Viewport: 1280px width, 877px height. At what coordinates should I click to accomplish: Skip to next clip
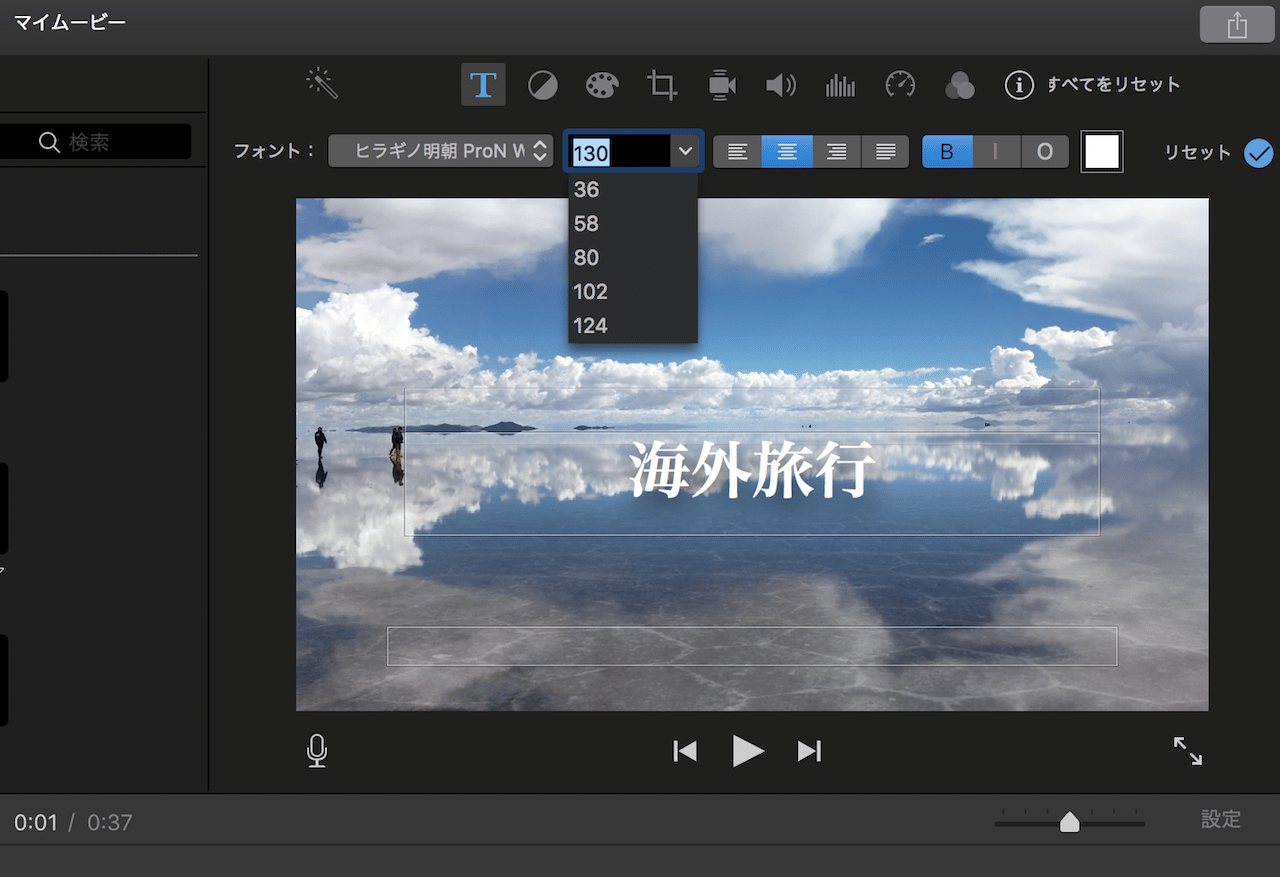[809, 751]
